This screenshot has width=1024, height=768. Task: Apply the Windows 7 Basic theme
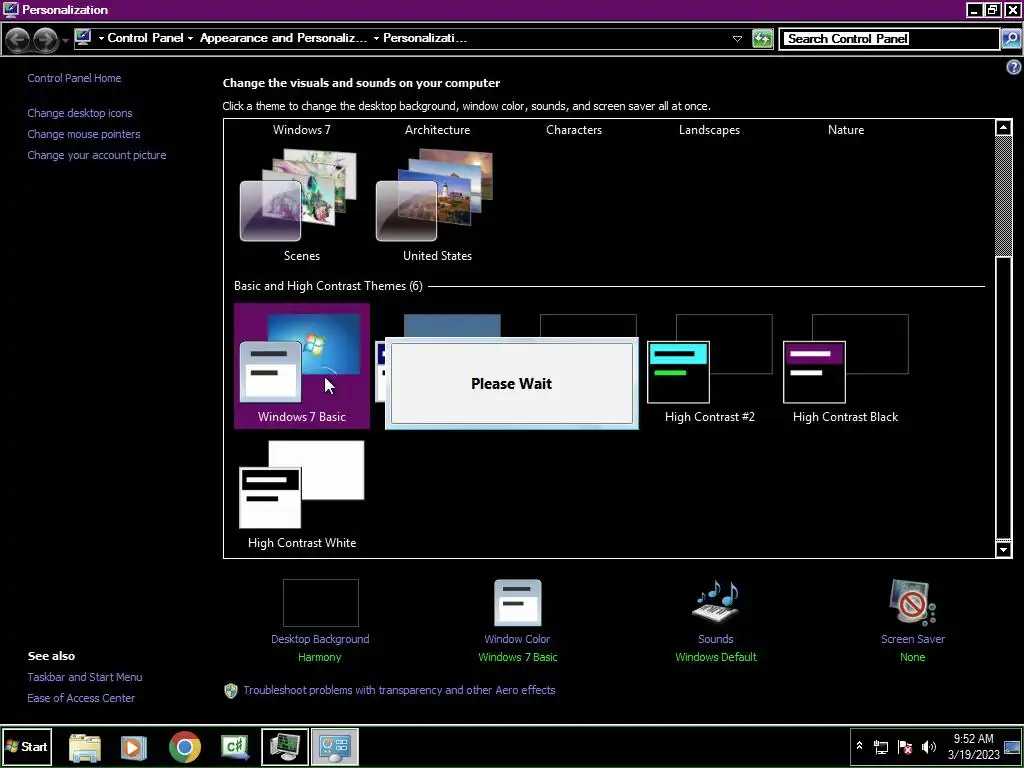[x=302, y=366]
